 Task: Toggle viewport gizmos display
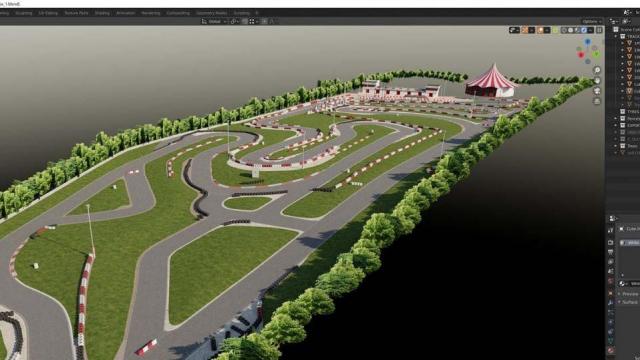[x=525, y=30]
